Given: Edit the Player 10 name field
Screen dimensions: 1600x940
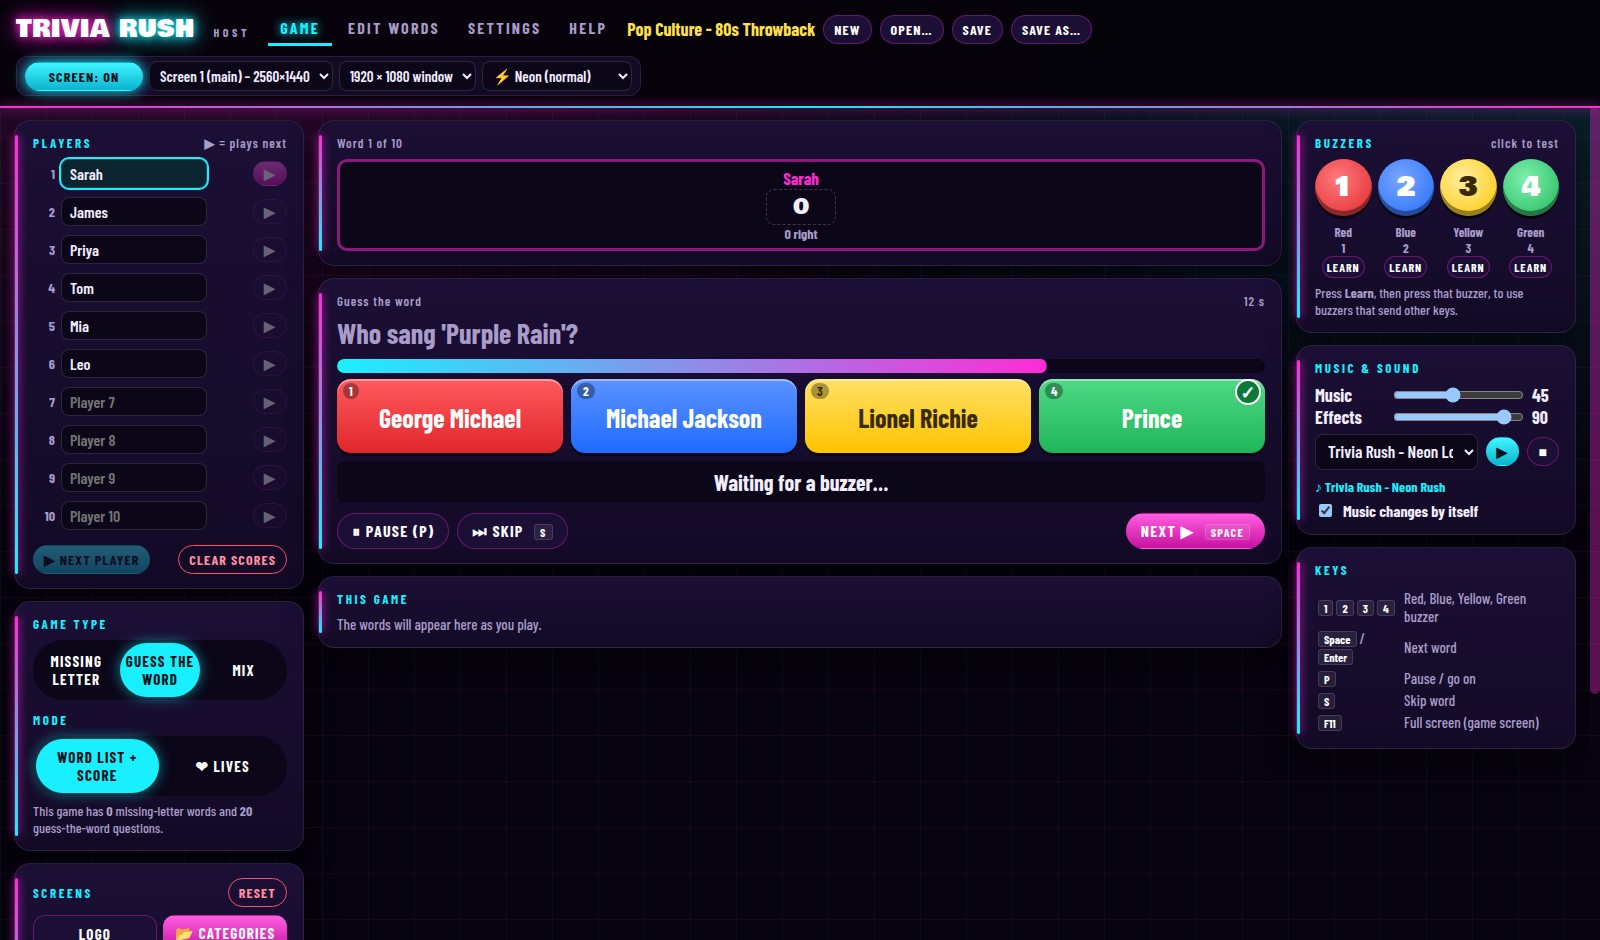Looking at the screenshot, I should tap(134, 516).
